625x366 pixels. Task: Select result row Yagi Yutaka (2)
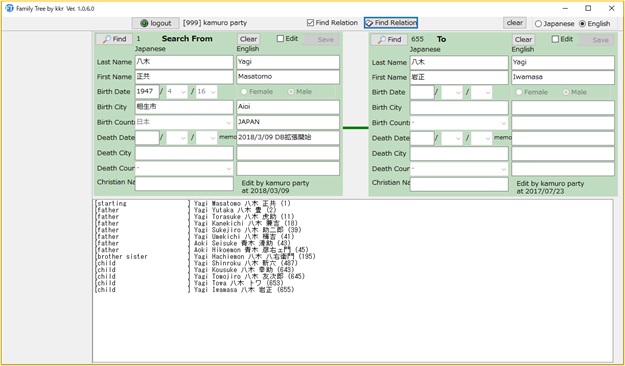pyautogui.click(x=185, y=210)
